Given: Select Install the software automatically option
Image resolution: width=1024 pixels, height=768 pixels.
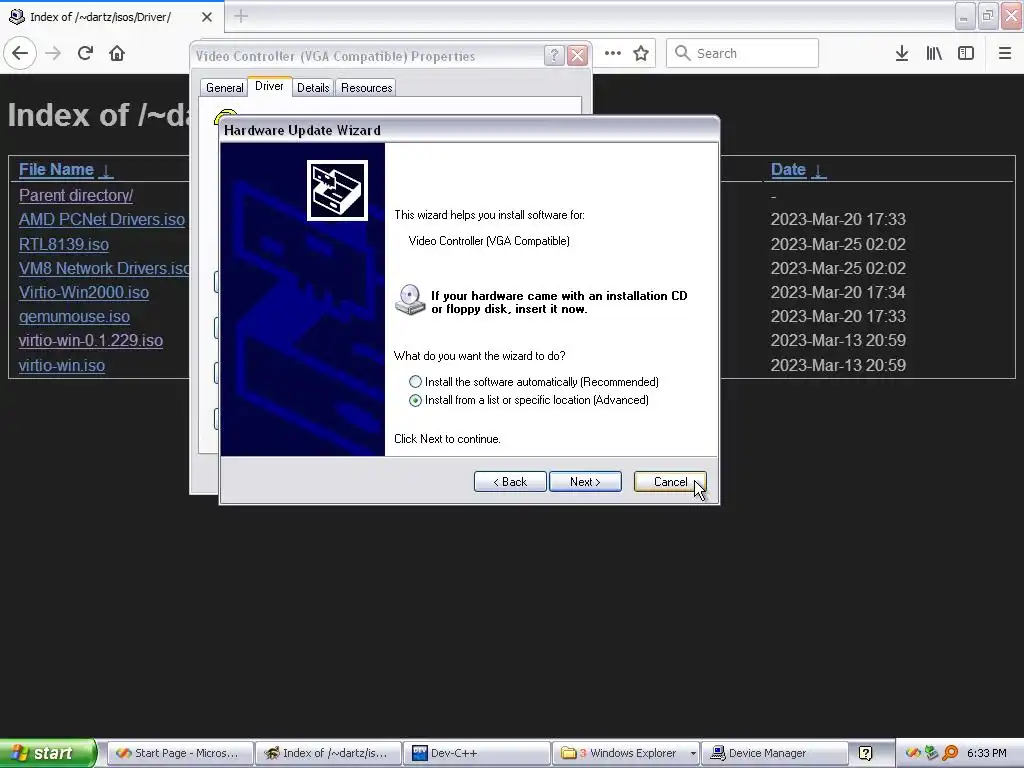Looking at the screenshot, I should tap(415, 381).
